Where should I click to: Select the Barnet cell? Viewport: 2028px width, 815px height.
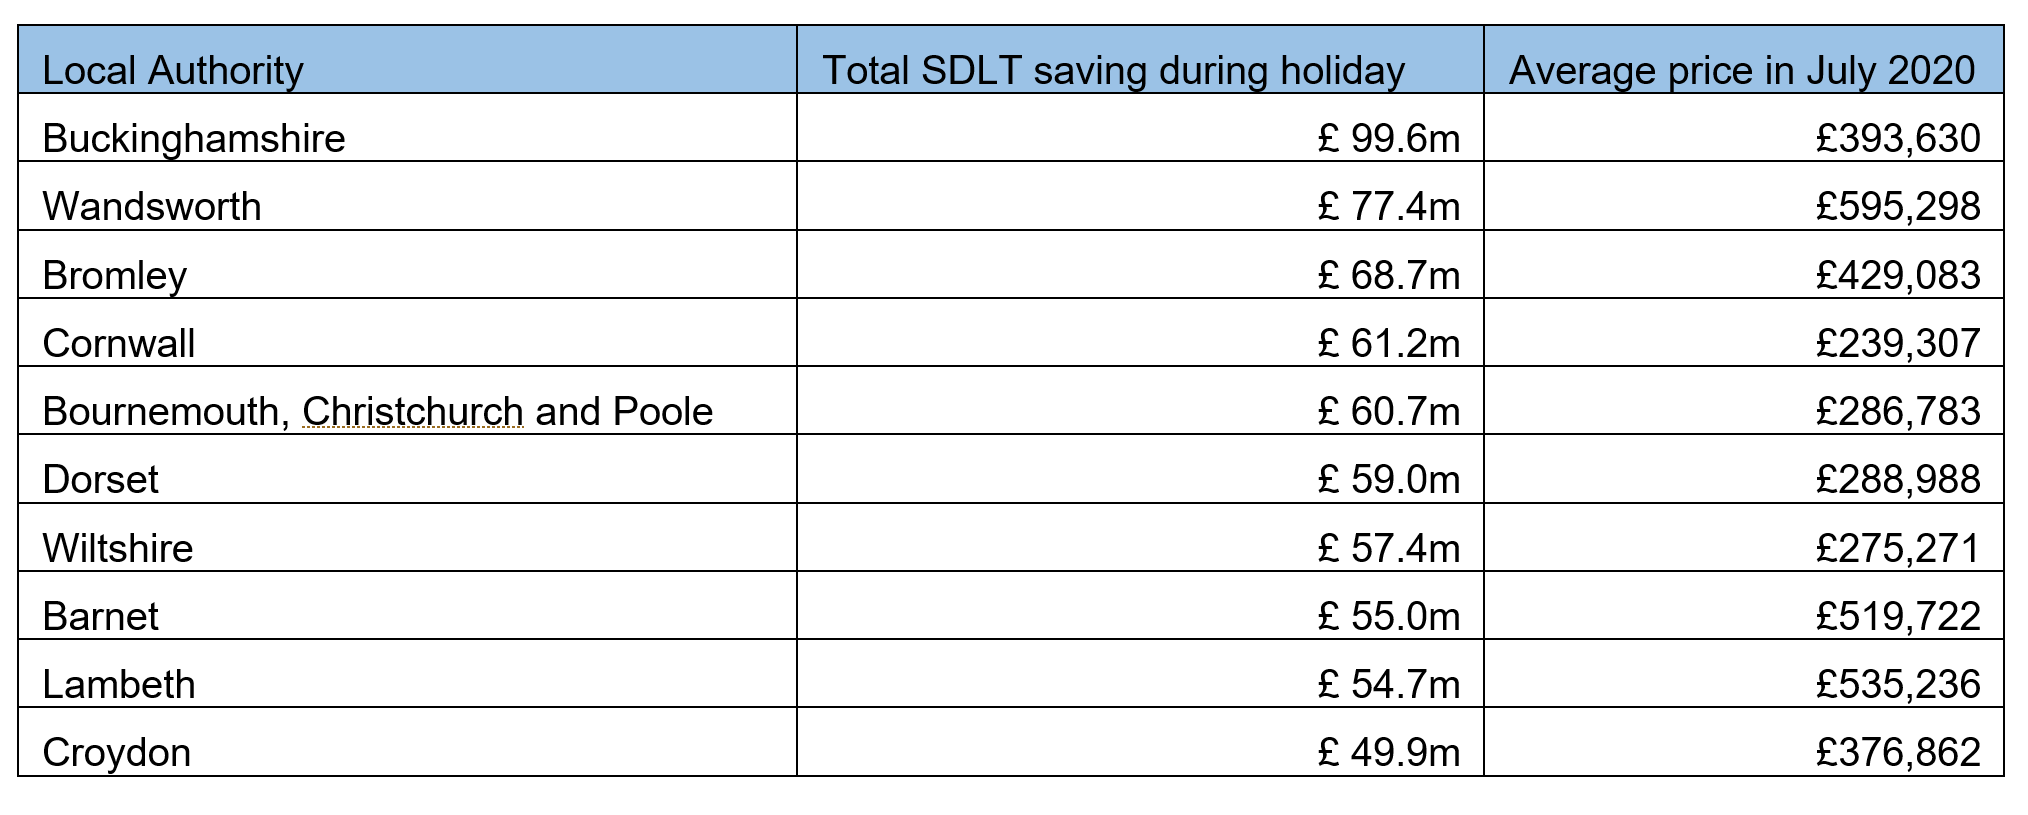[101, 616]
